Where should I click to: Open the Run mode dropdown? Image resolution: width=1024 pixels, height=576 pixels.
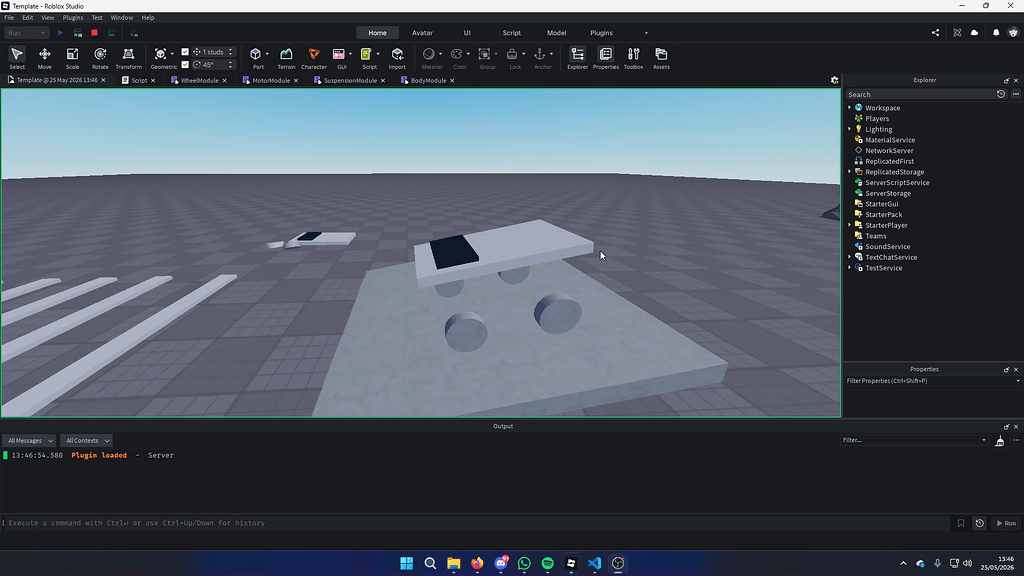pyautogui.click(x=26, y=33)
